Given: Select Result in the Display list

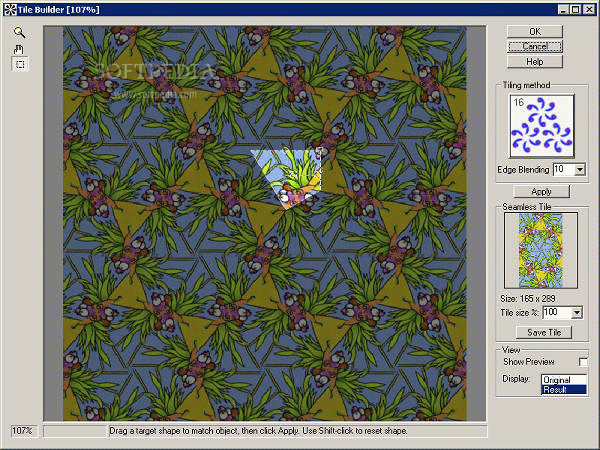Looking at the screenshot, I should click(564, 390).
